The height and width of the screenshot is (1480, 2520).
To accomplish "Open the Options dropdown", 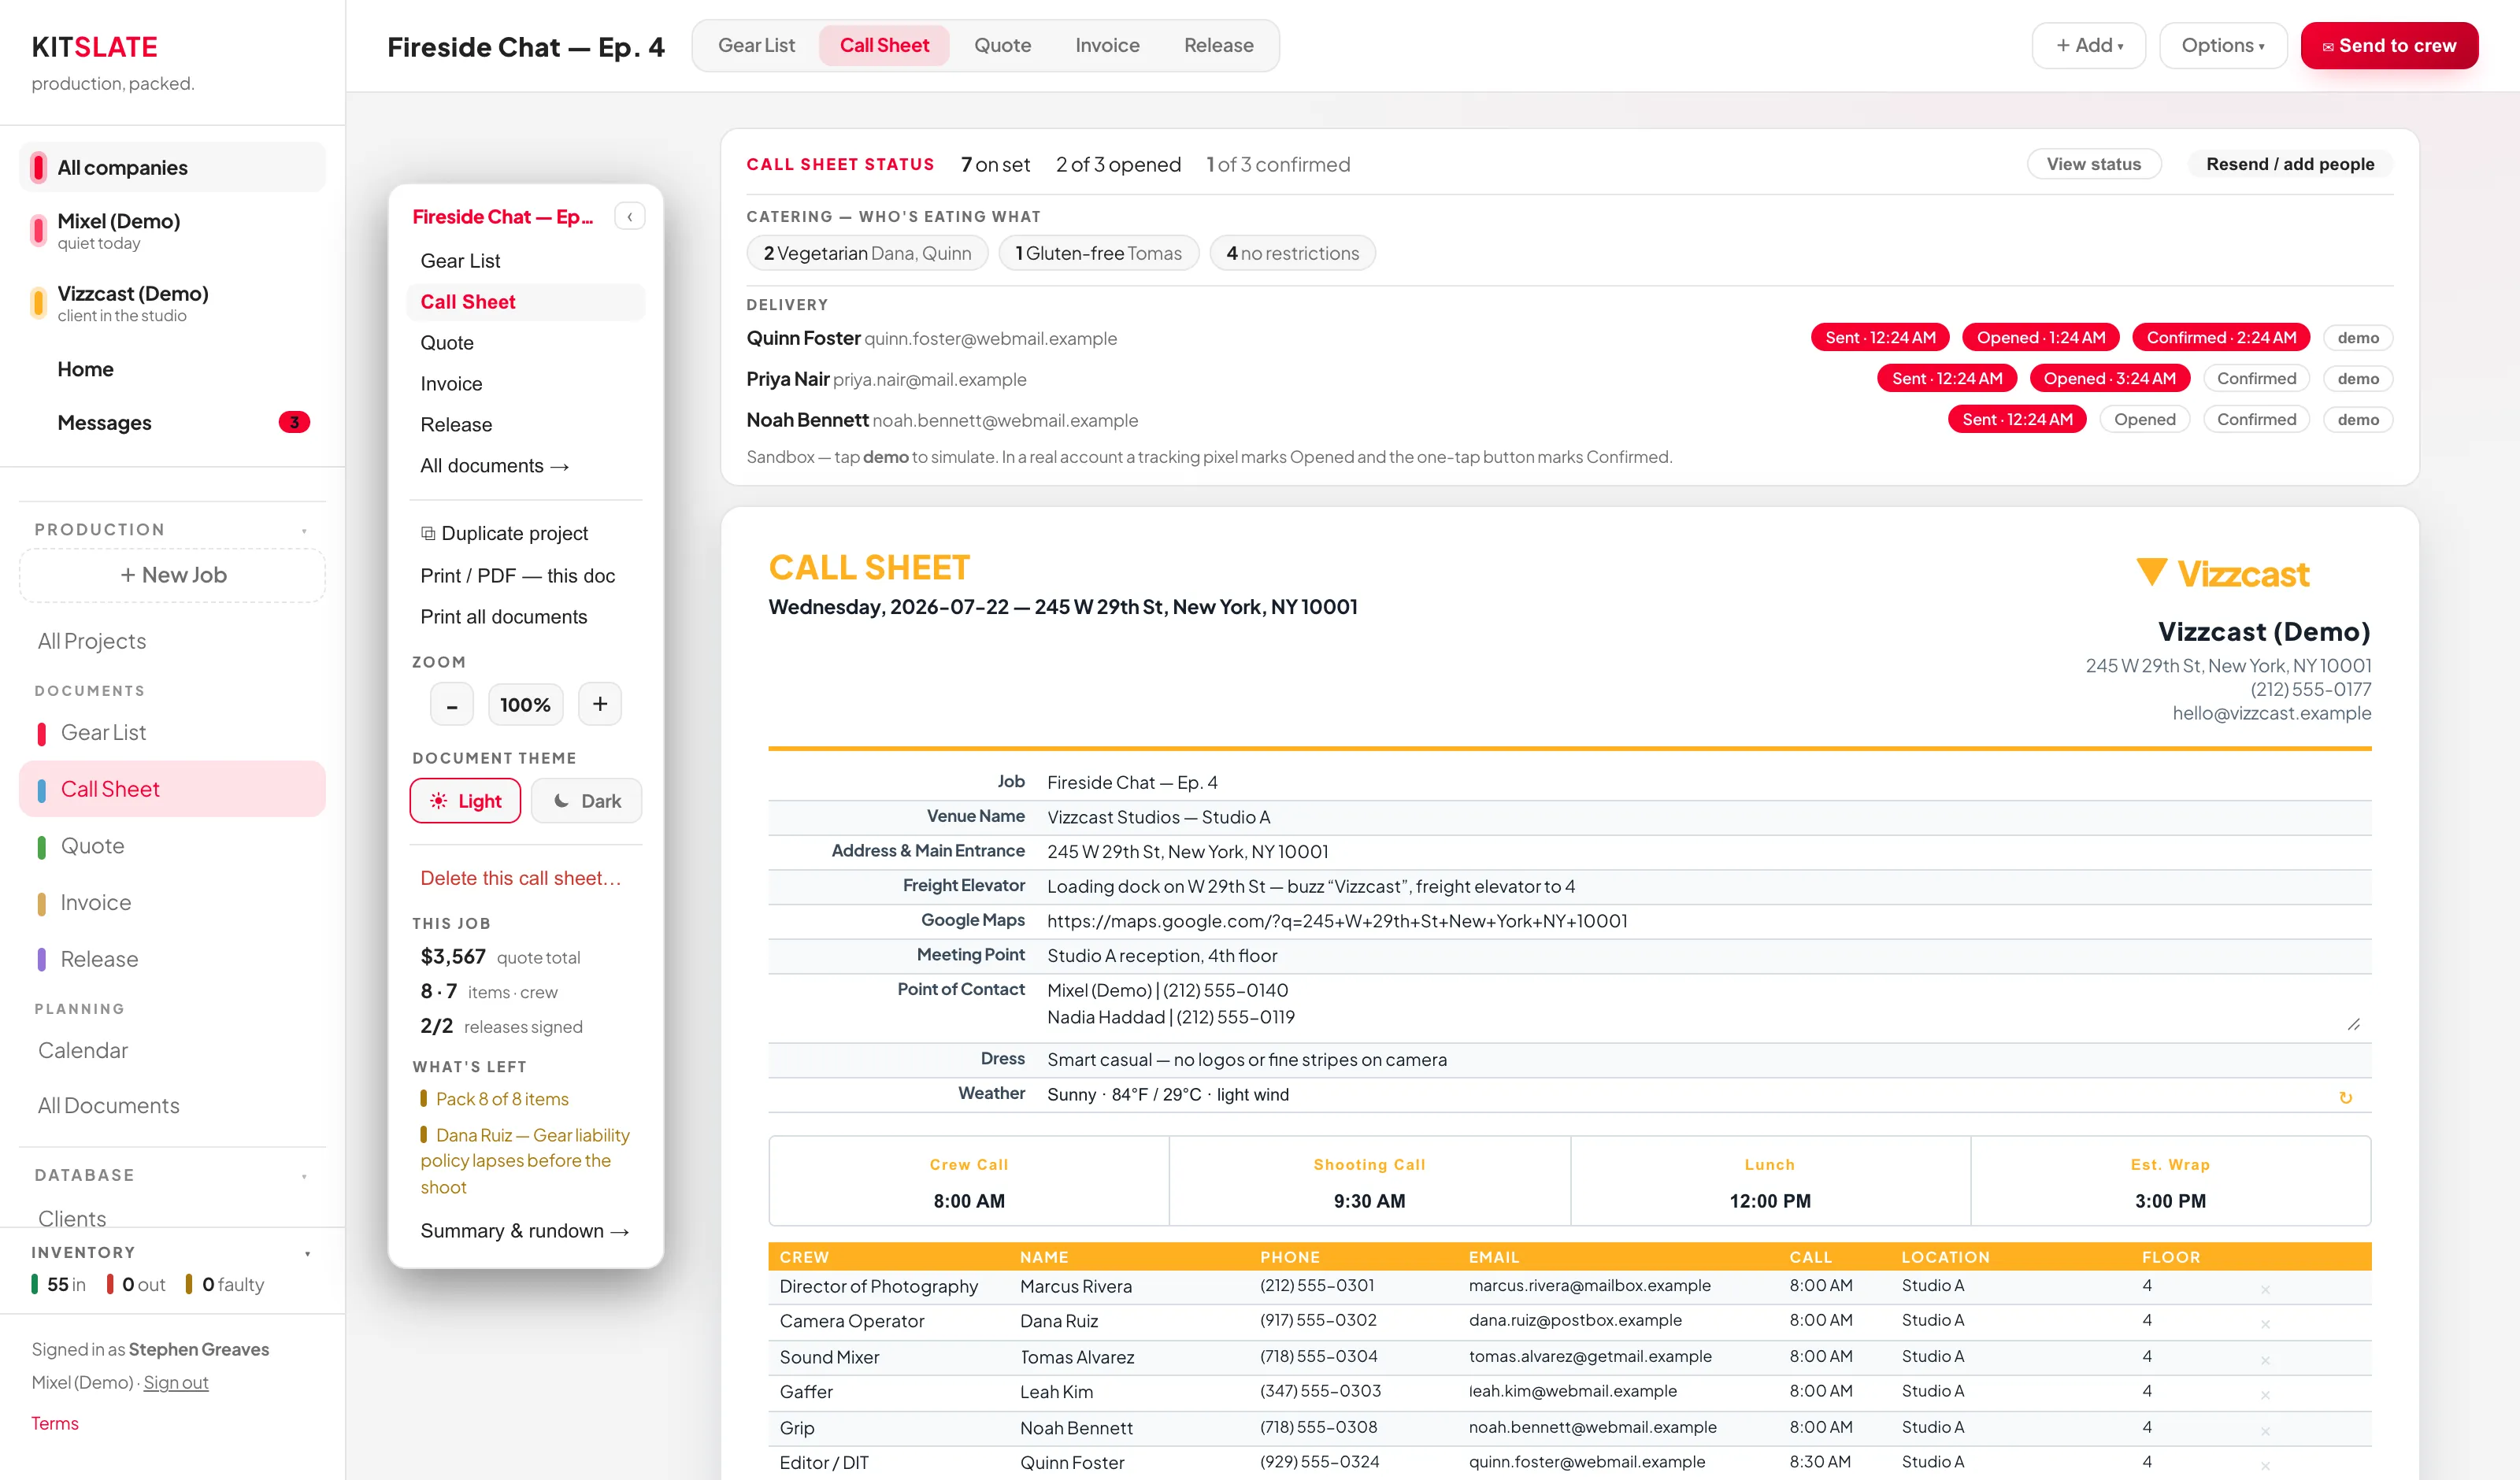I will (2223, 46).
